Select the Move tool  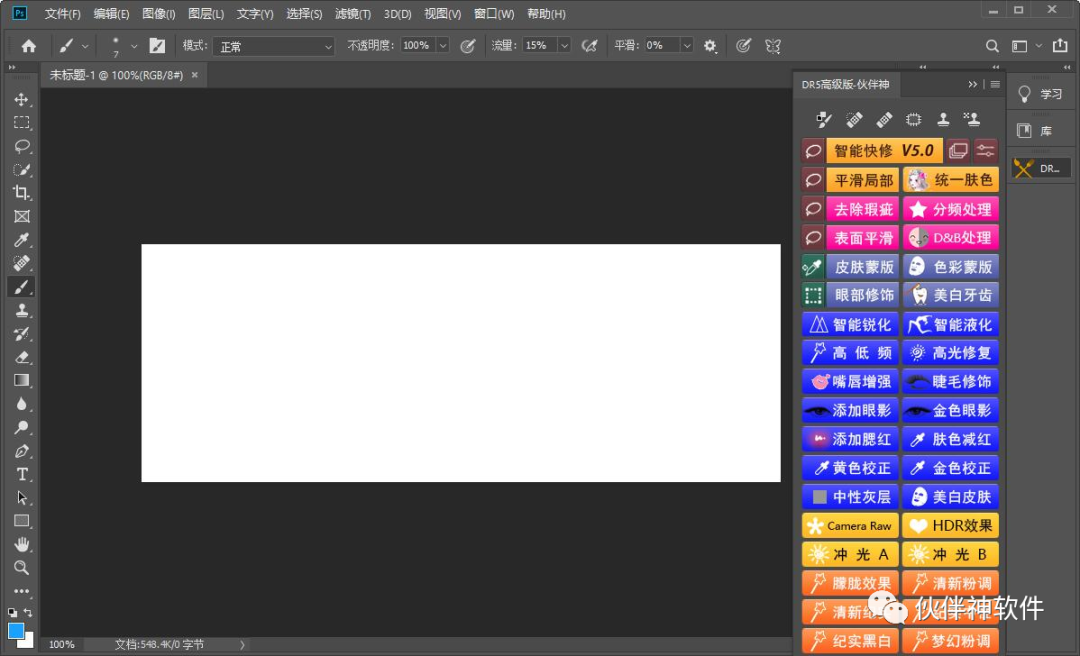(21, 99)
